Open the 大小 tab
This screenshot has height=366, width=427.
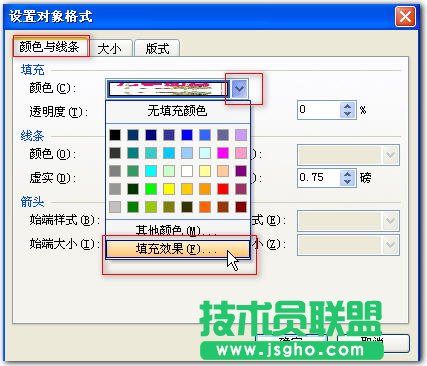tap(110, 49)
